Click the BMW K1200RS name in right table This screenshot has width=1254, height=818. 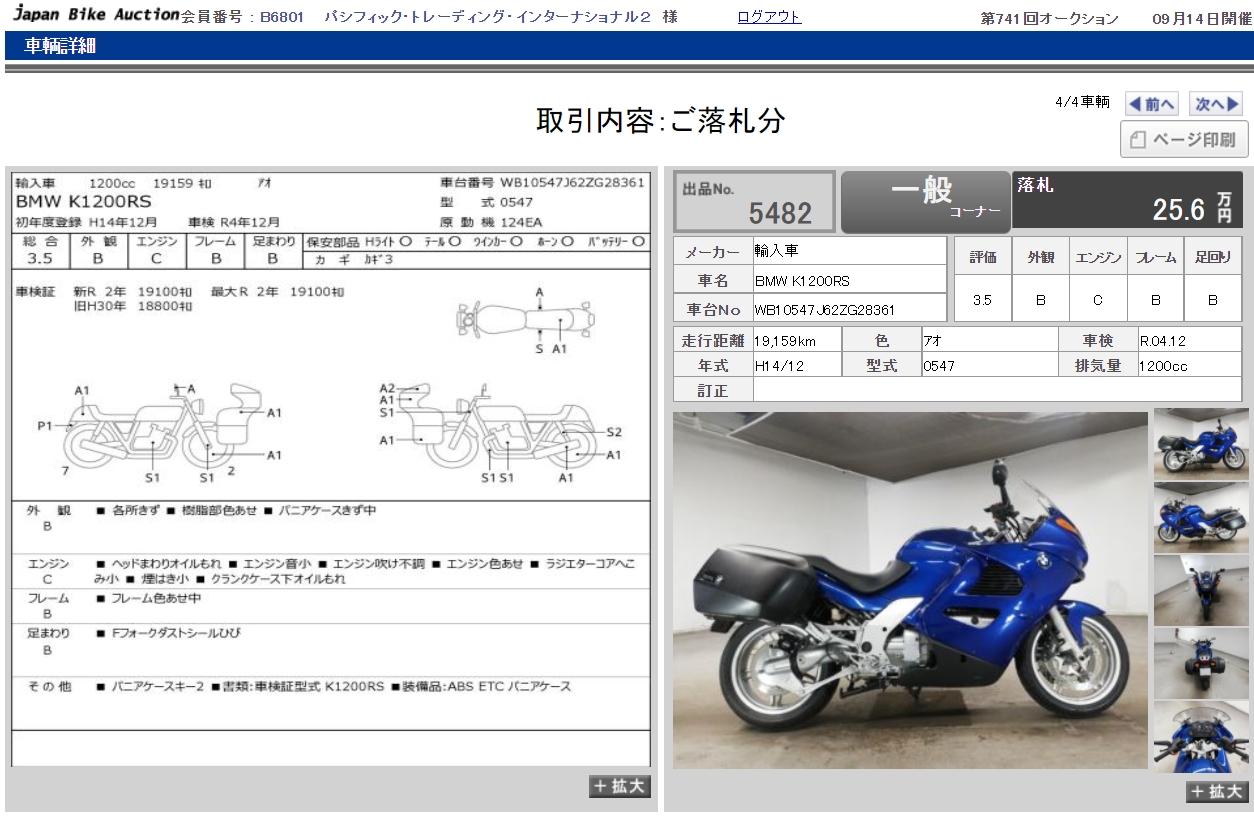click(802, 281)
